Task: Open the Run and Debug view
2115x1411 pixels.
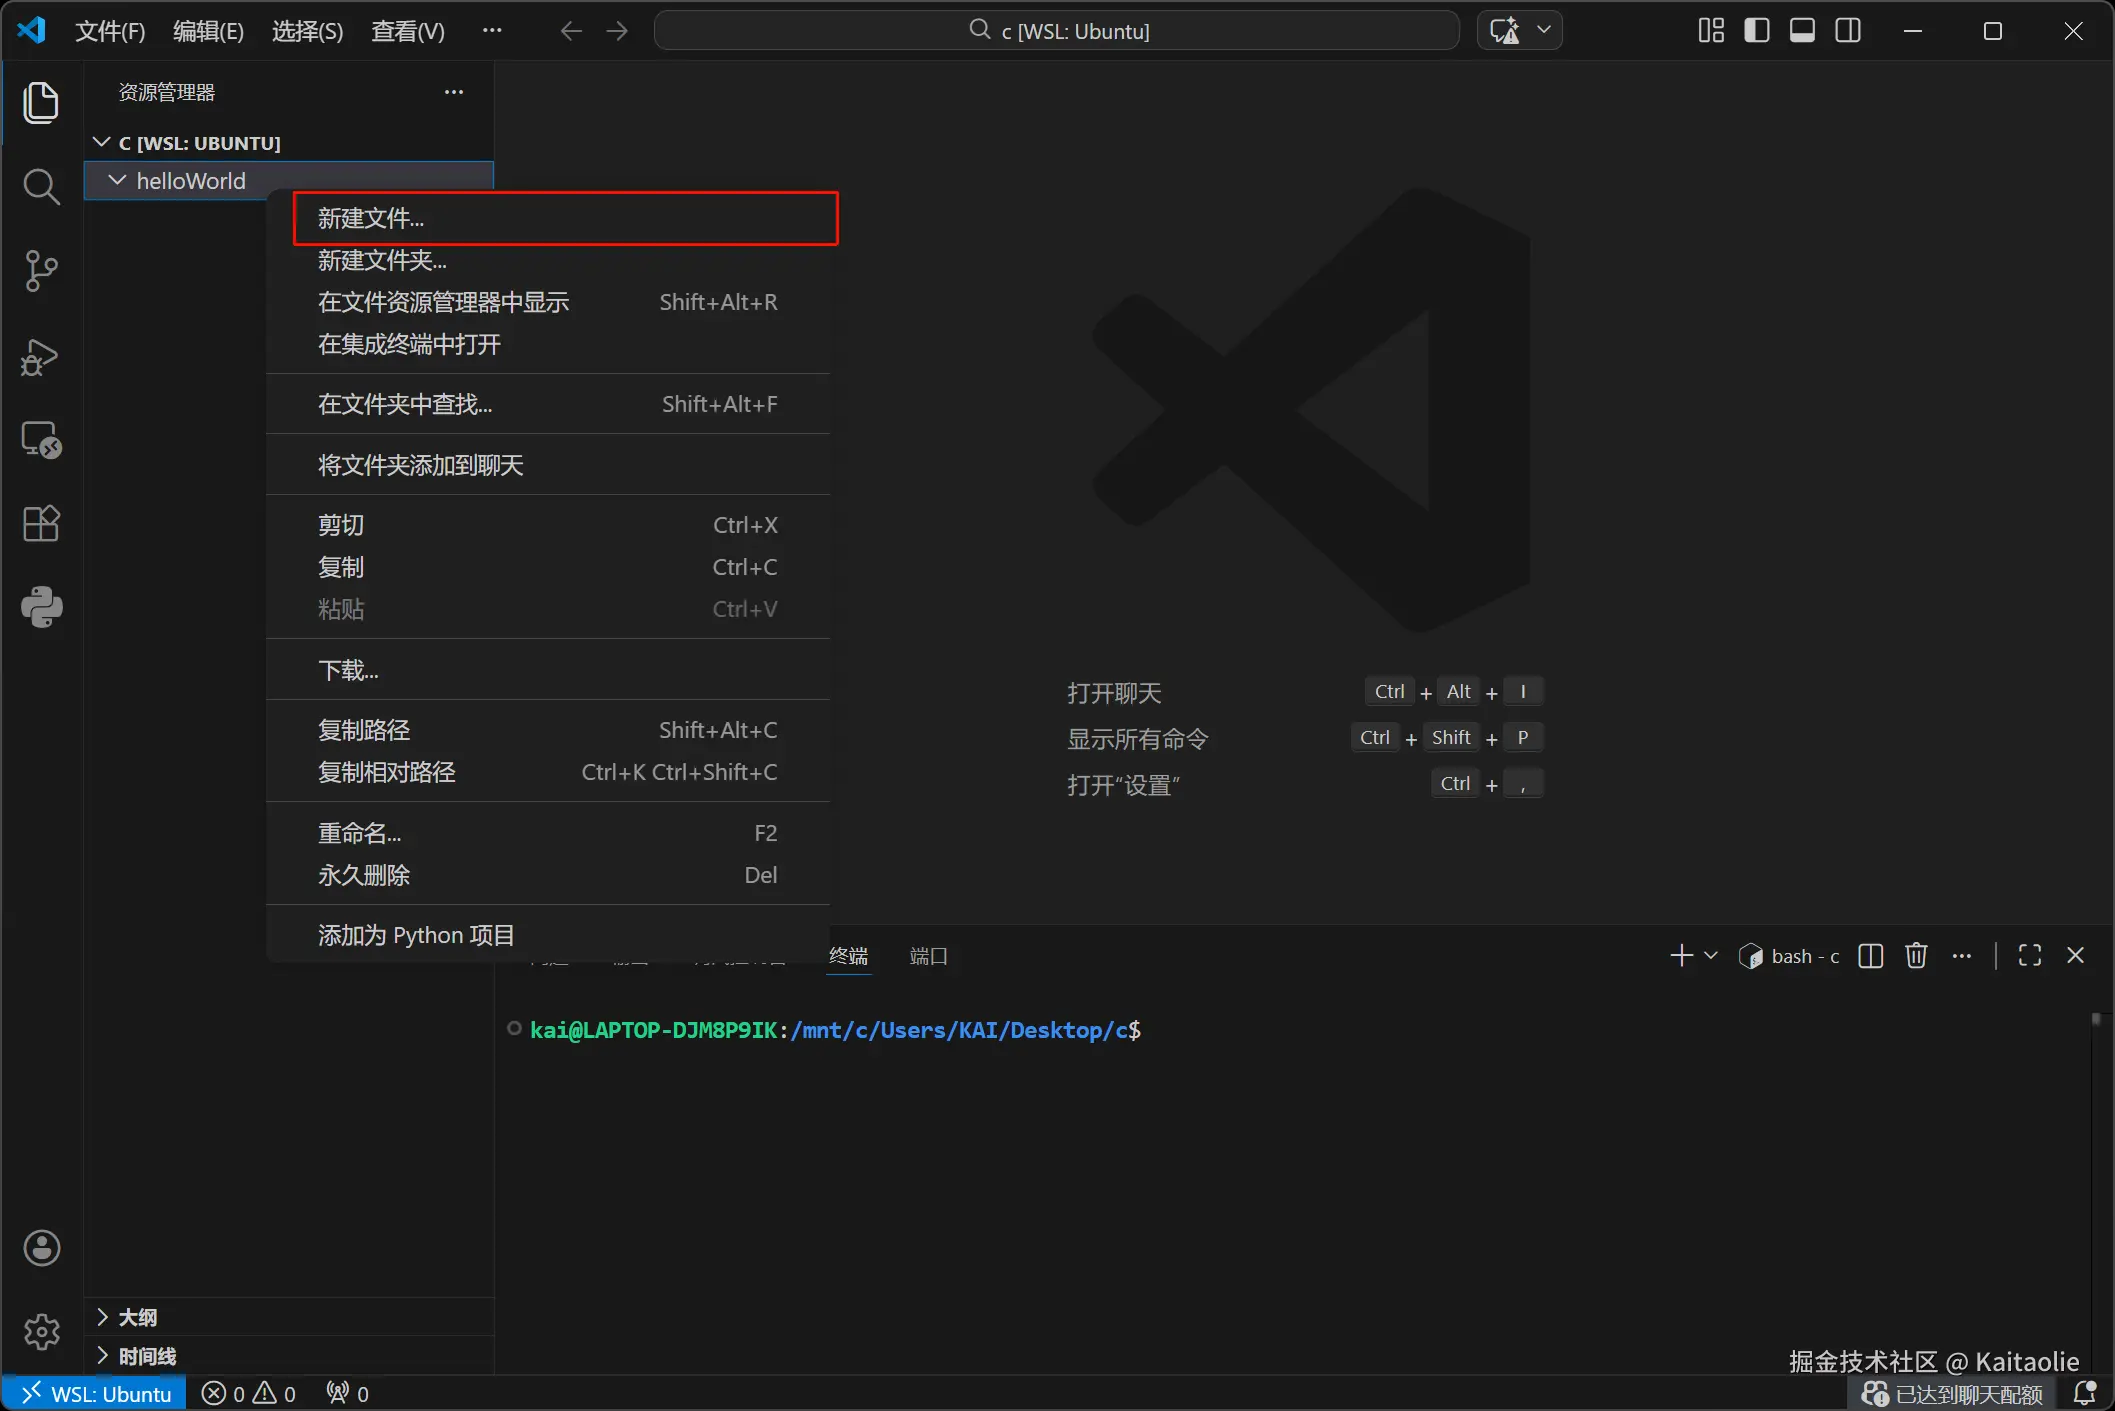Action: point(41,356)
